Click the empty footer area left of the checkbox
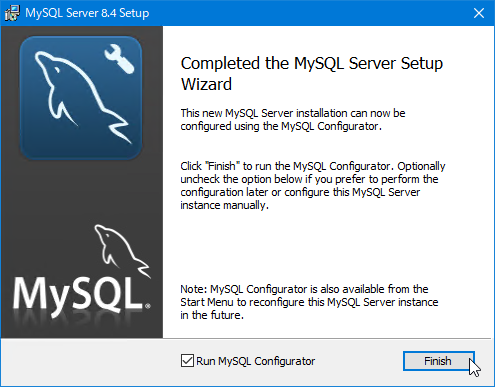The width and height of the screenshot is (495, 387). click(x=90, y=362)
